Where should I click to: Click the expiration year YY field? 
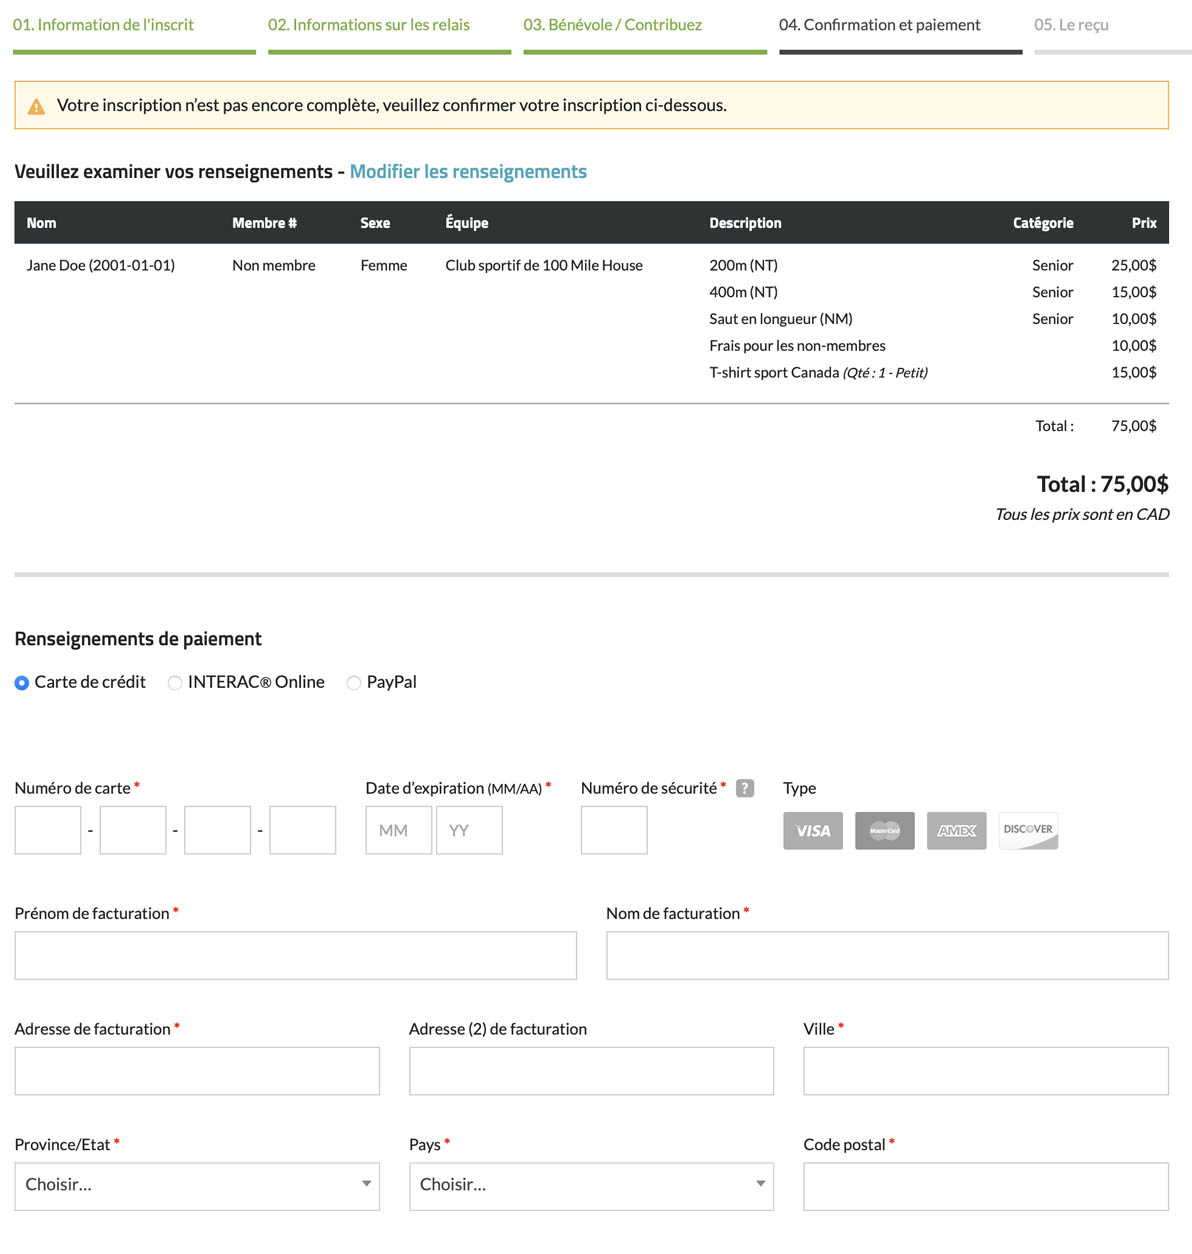point(469,830)
